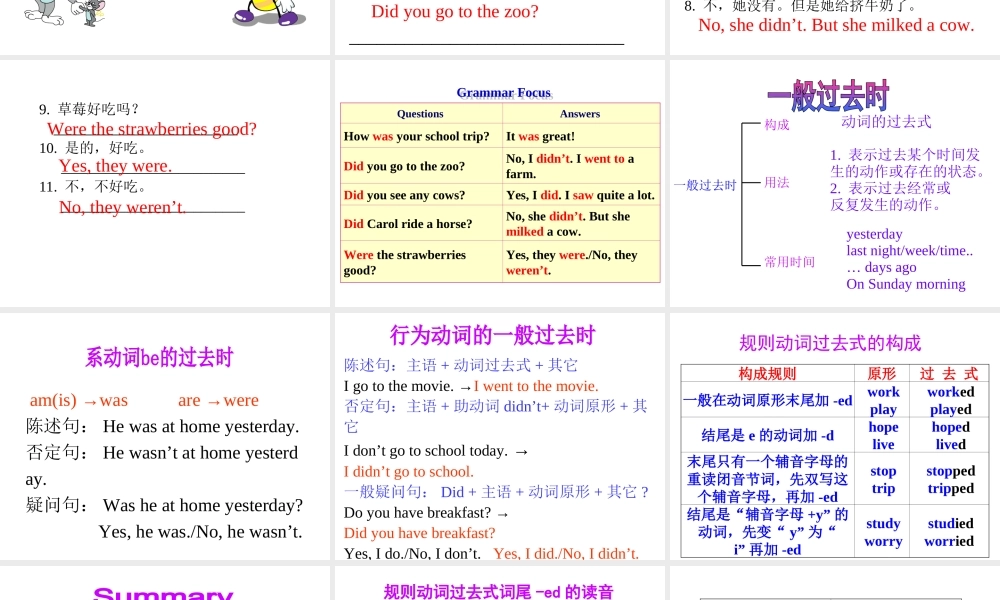The image size is (1000, 600).
Task: Select the 'studied worried' past form cell
Action: coord(950,532)
